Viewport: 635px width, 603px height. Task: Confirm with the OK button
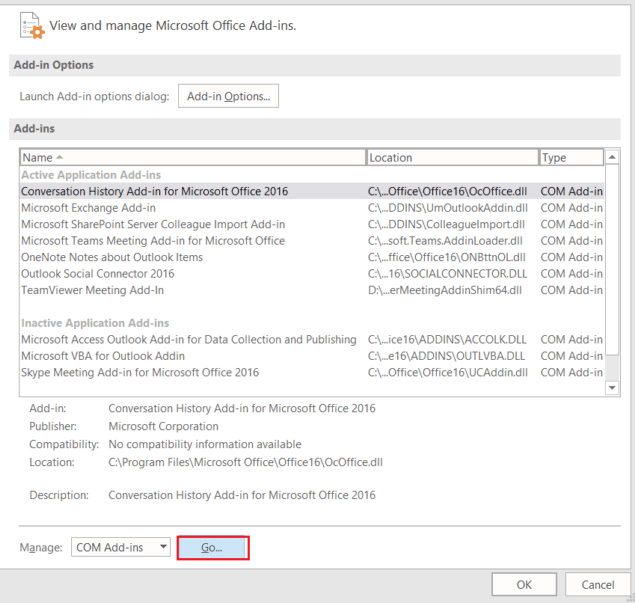[524, 584]
